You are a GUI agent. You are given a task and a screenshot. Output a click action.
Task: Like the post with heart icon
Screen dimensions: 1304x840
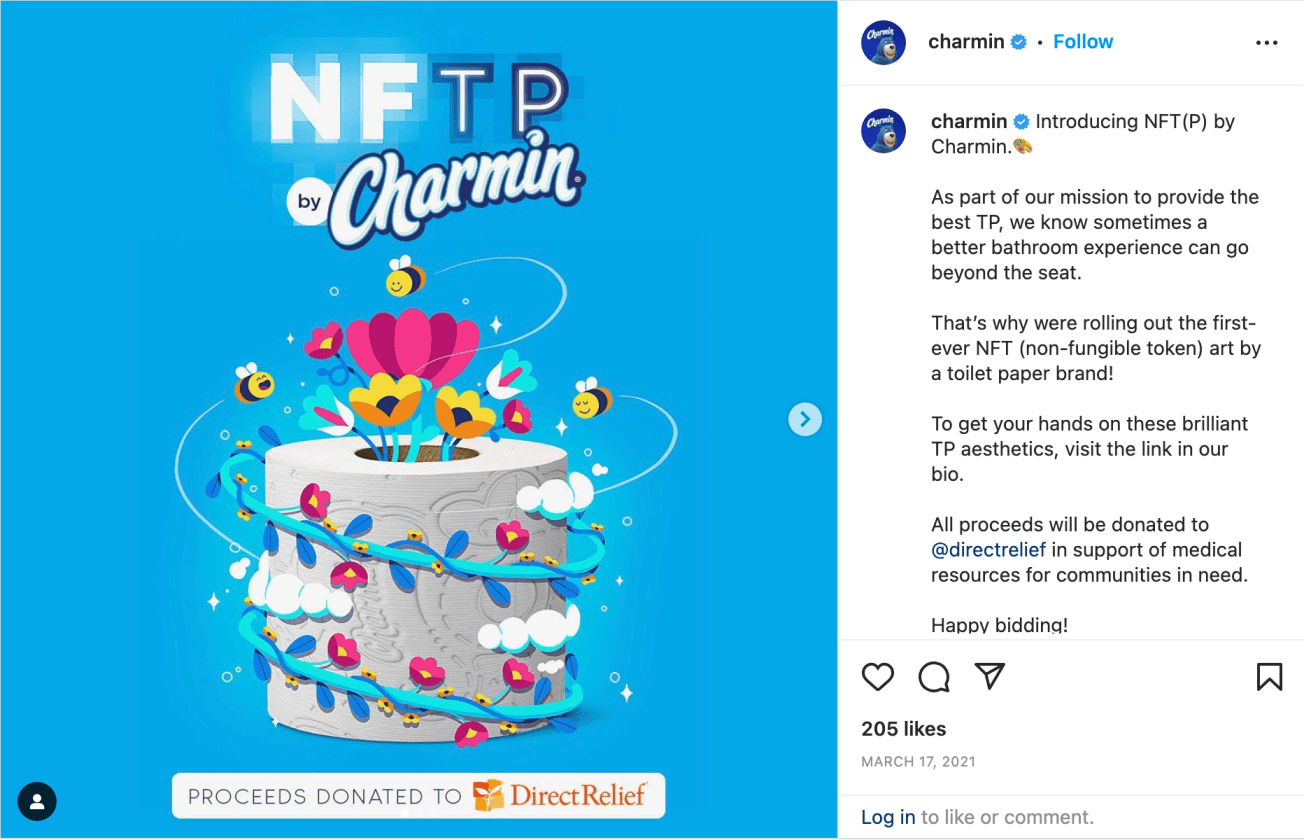877,677
